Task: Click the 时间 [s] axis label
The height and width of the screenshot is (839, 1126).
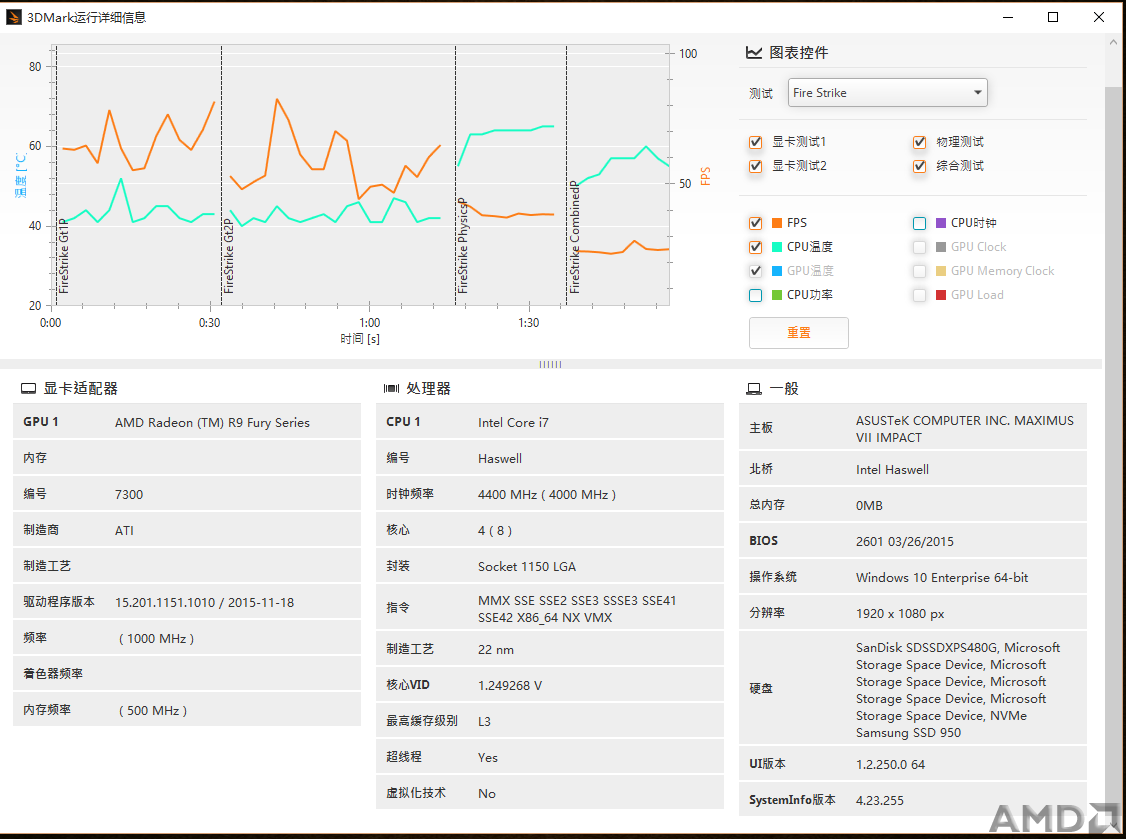Action: click(x=360, y=338)
